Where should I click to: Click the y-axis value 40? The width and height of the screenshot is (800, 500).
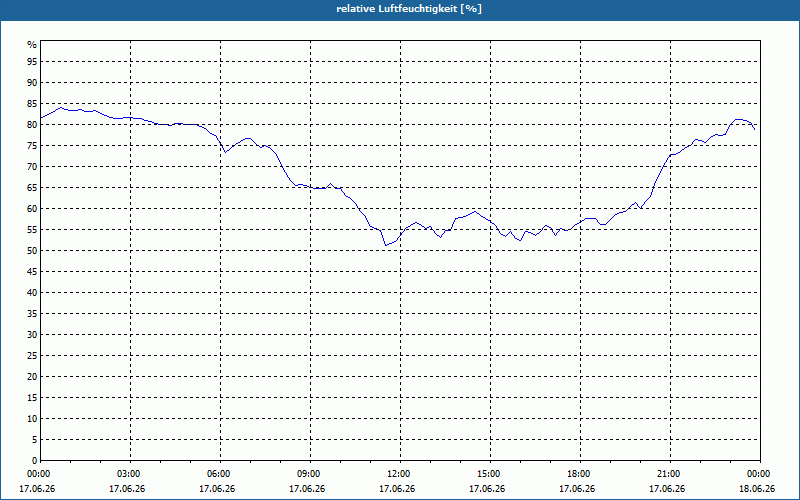(x=32, y=292)
